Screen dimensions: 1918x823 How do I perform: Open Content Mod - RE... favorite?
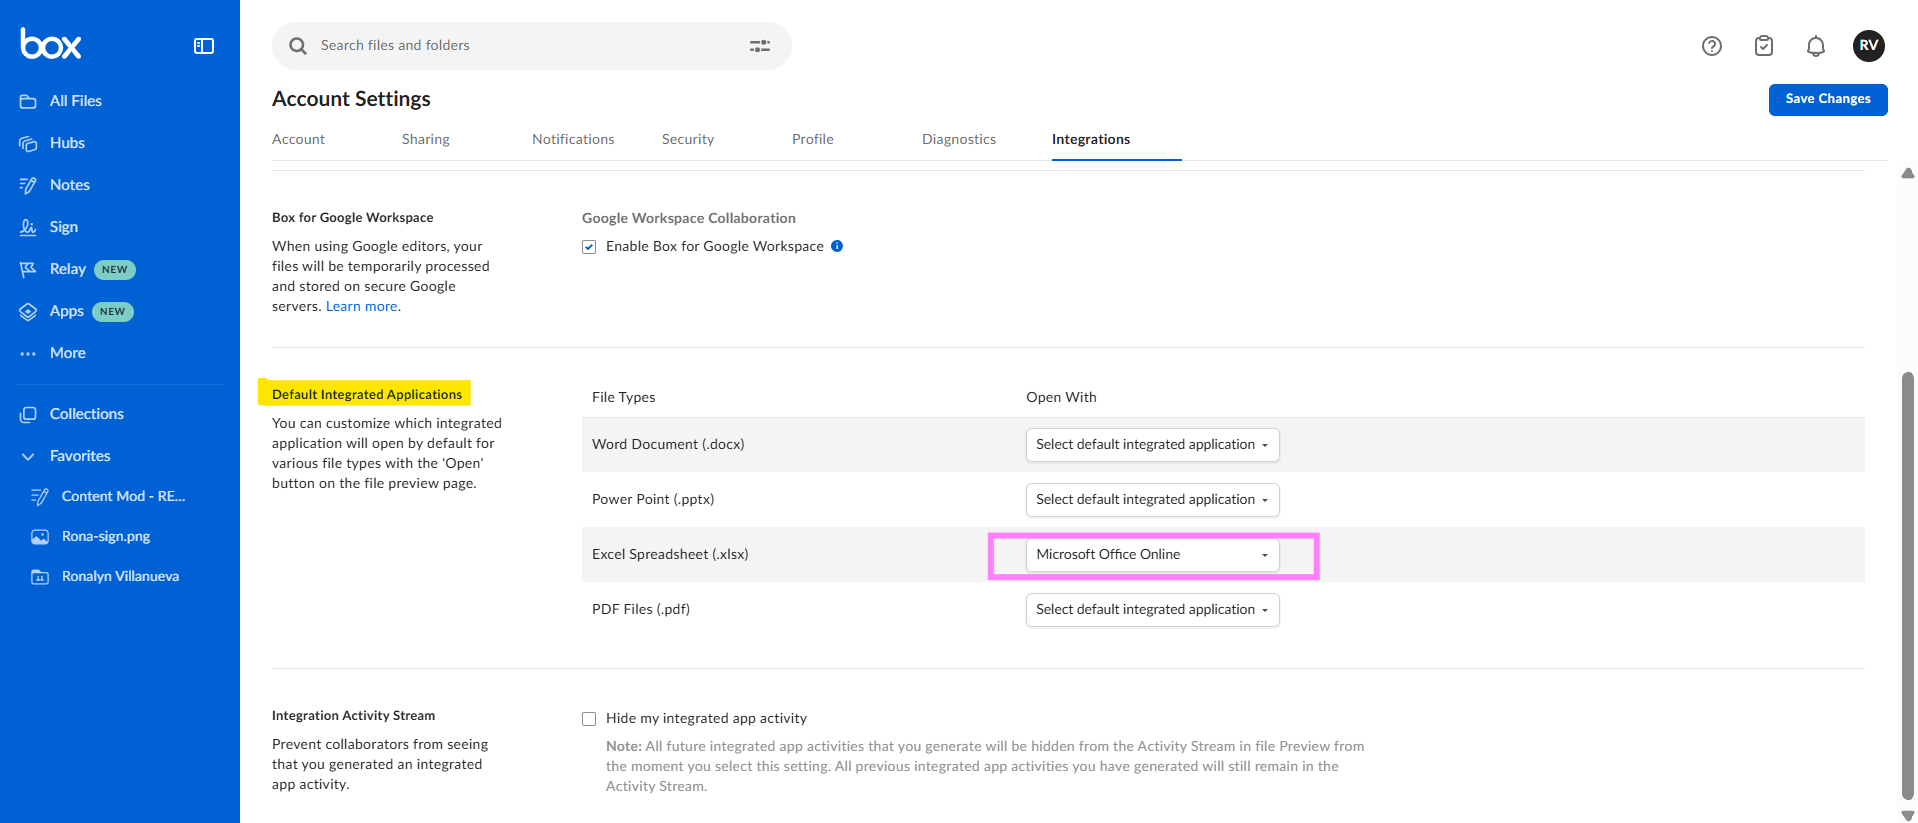click(123, 496)
